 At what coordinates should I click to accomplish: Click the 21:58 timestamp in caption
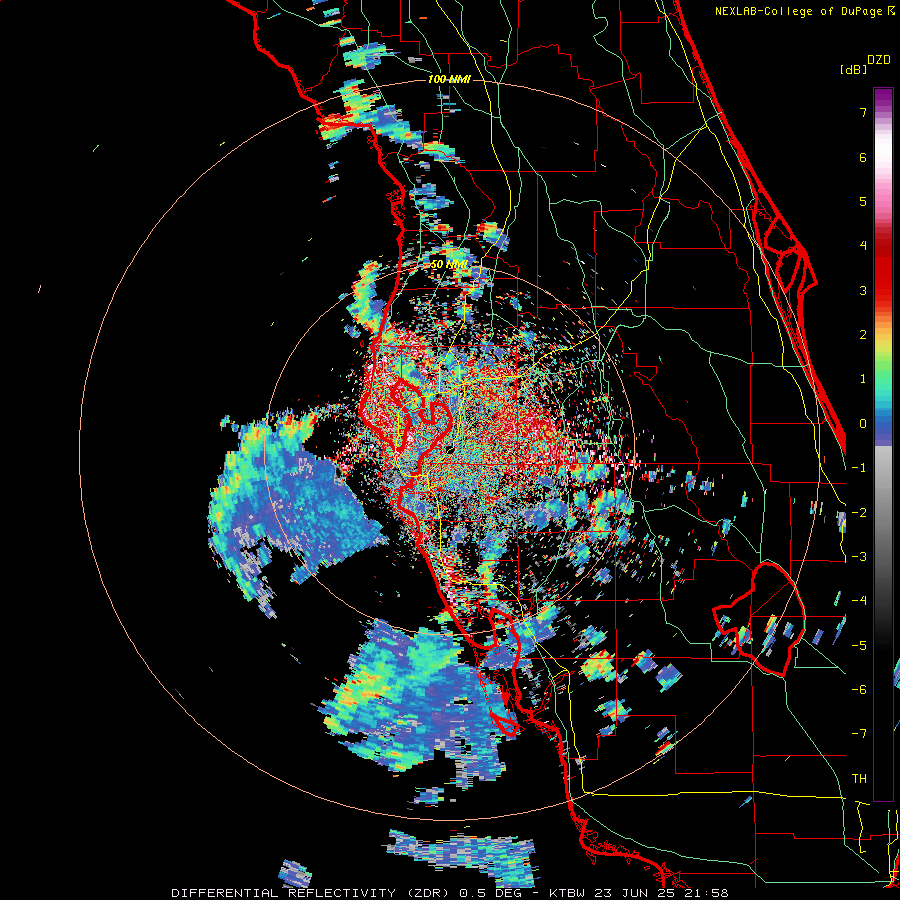click(x=707, y=893)
